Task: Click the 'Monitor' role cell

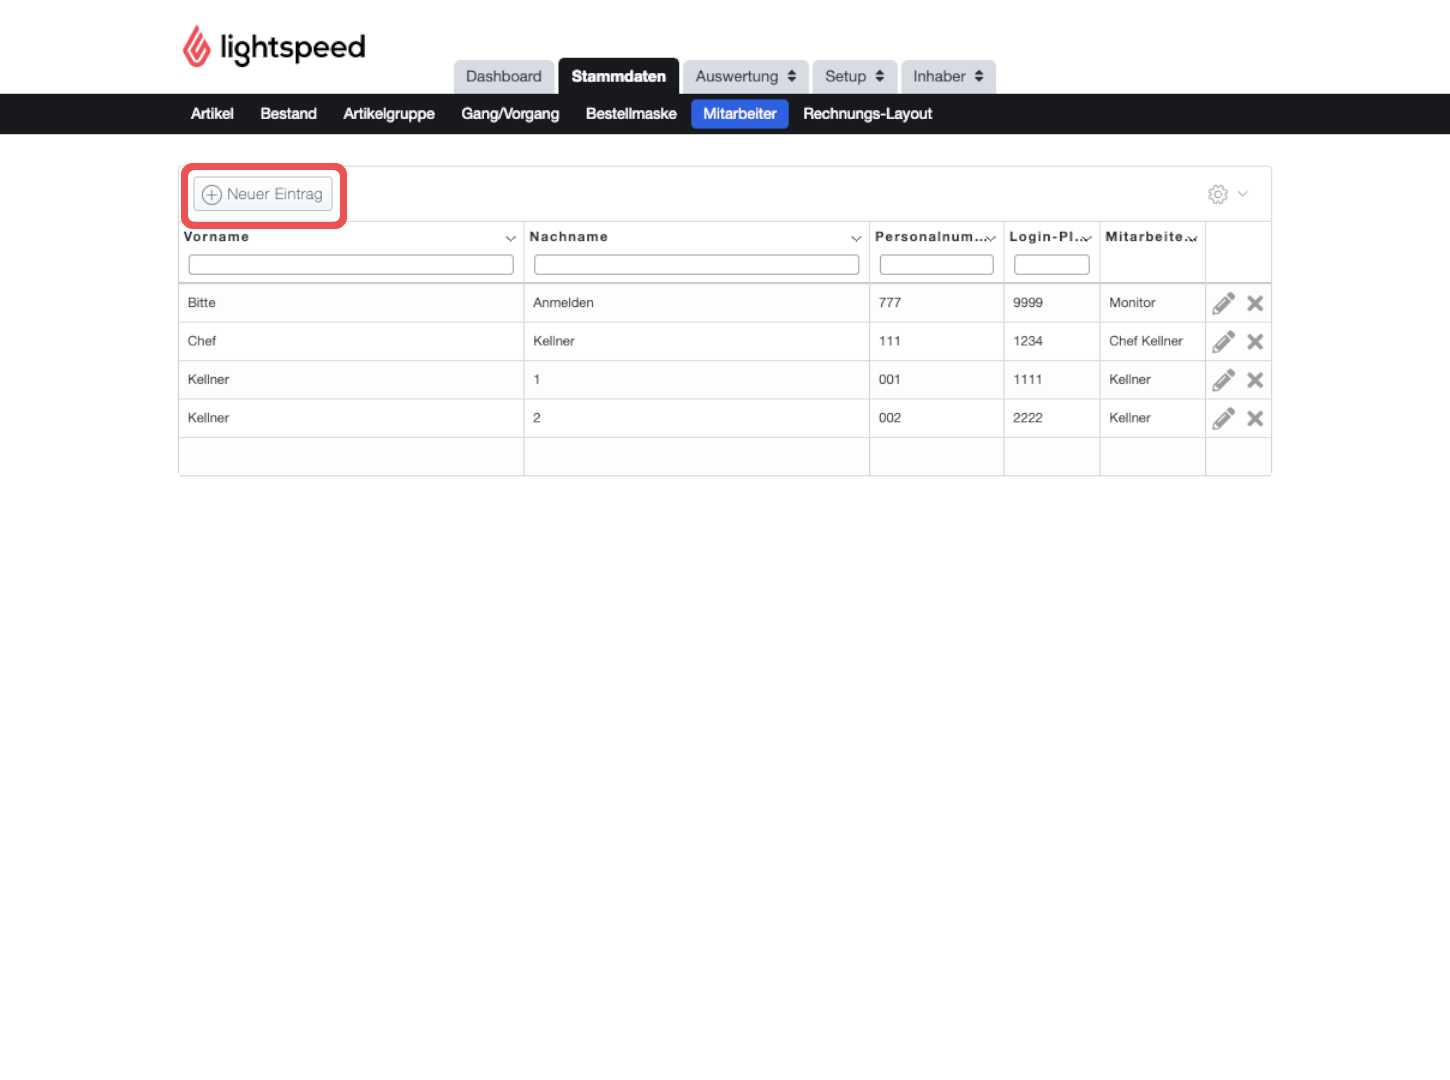Action: pyautogui.click(x=1153, y=303)
